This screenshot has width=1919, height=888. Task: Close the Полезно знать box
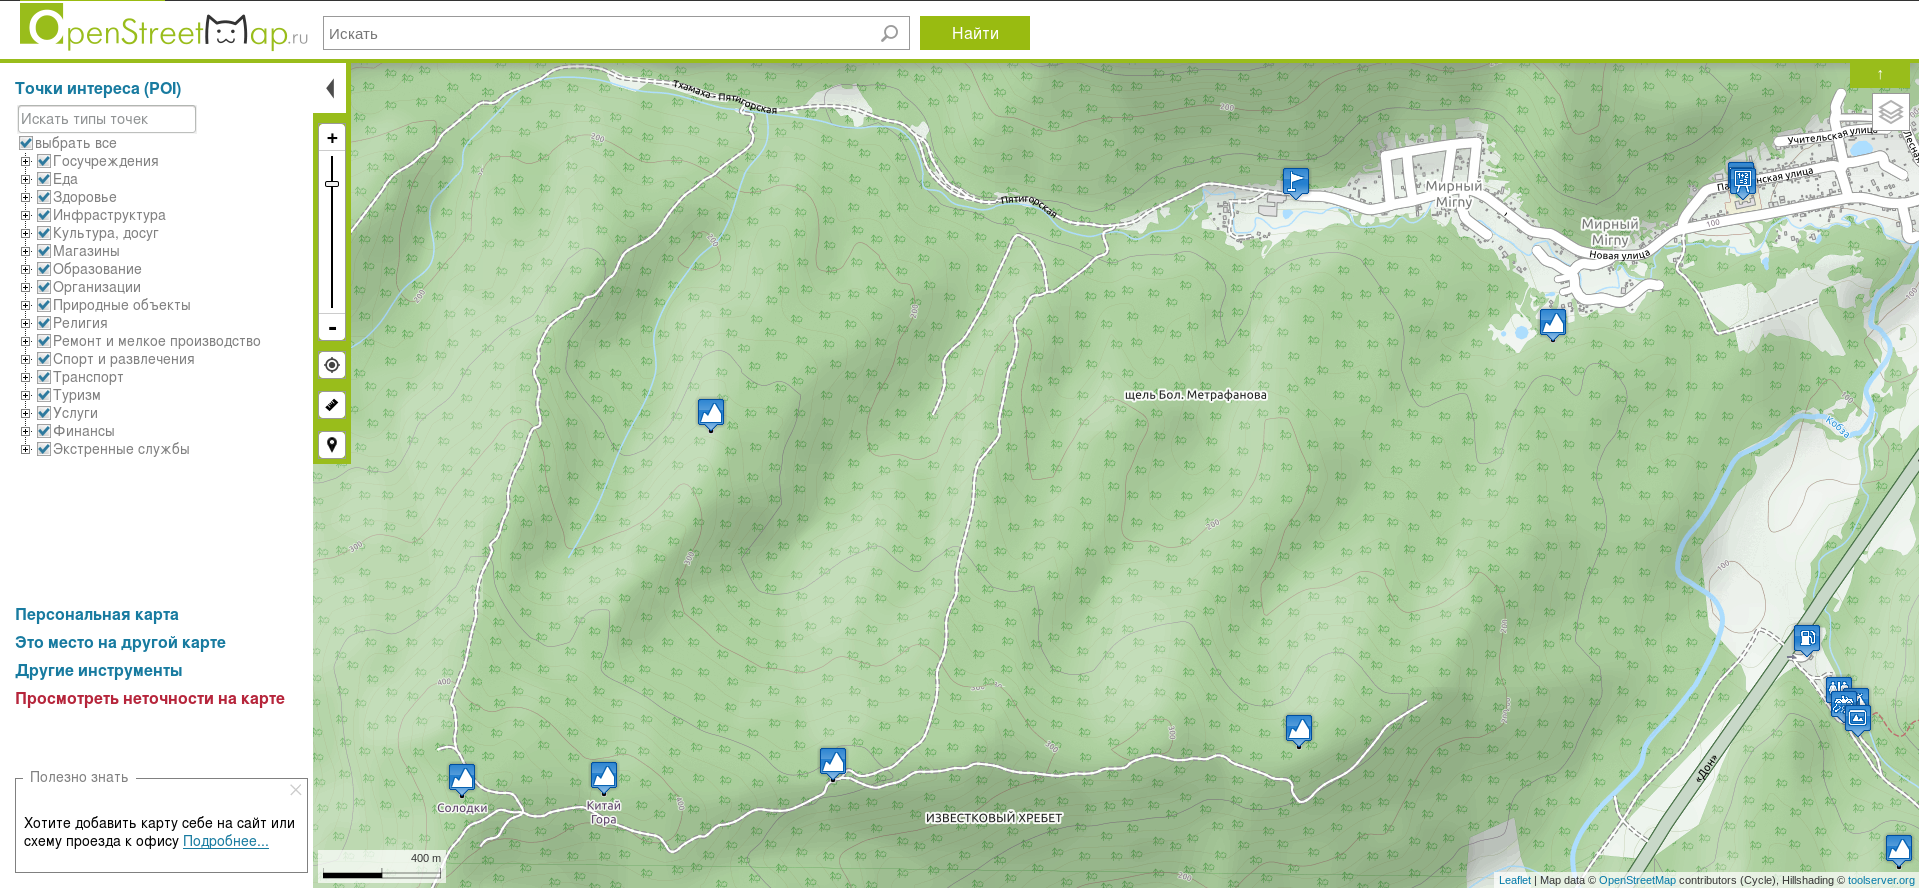click(x=296, y=790)
